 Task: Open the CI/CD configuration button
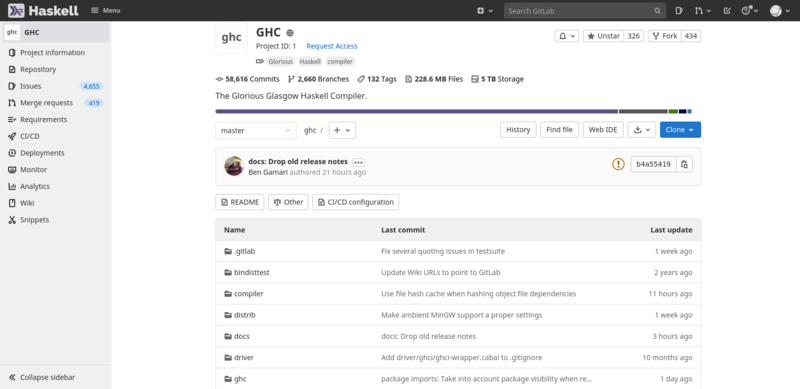356,202
